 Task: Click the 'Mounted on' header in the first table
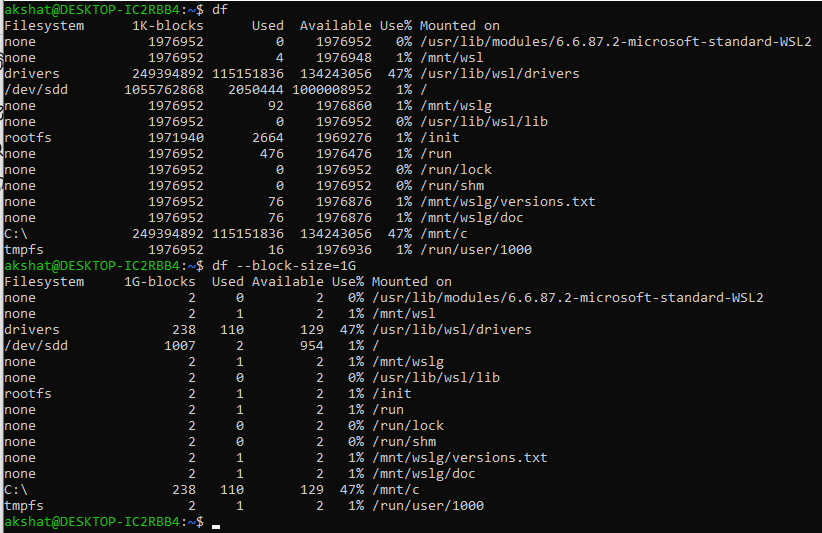(460, 26)
